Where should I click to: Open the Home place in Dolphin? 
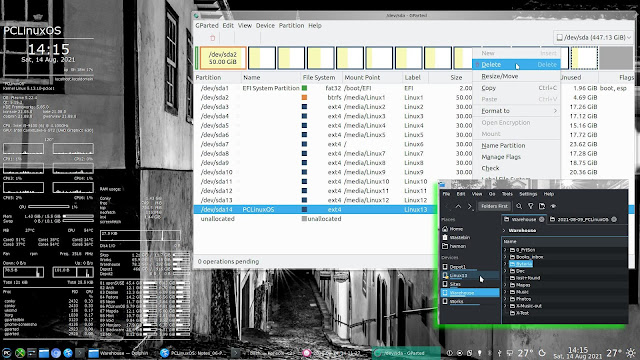click(453, 229)
